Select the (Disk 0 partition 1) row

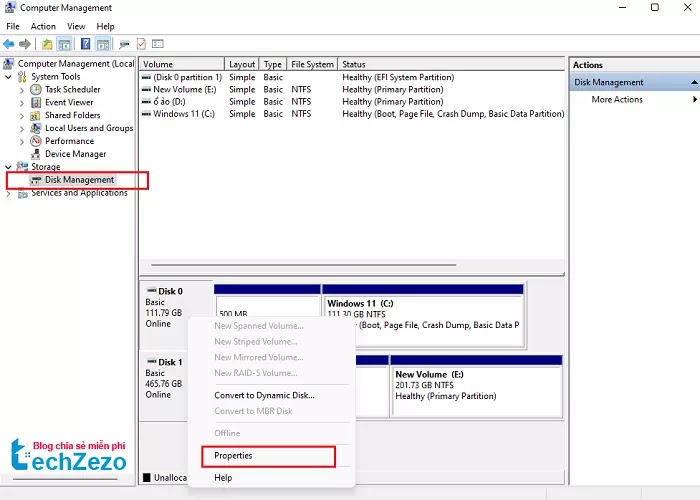click(352, 77)
